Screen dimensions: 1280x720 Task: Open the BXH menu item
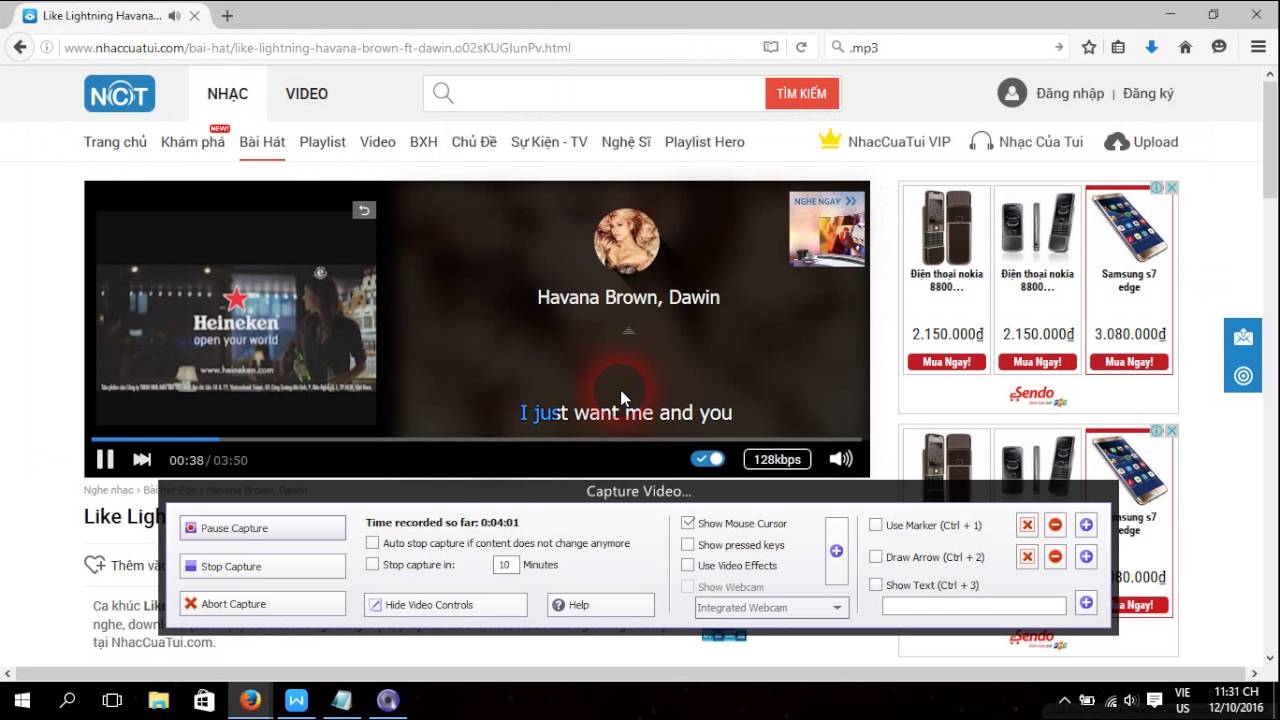[423, 142]
